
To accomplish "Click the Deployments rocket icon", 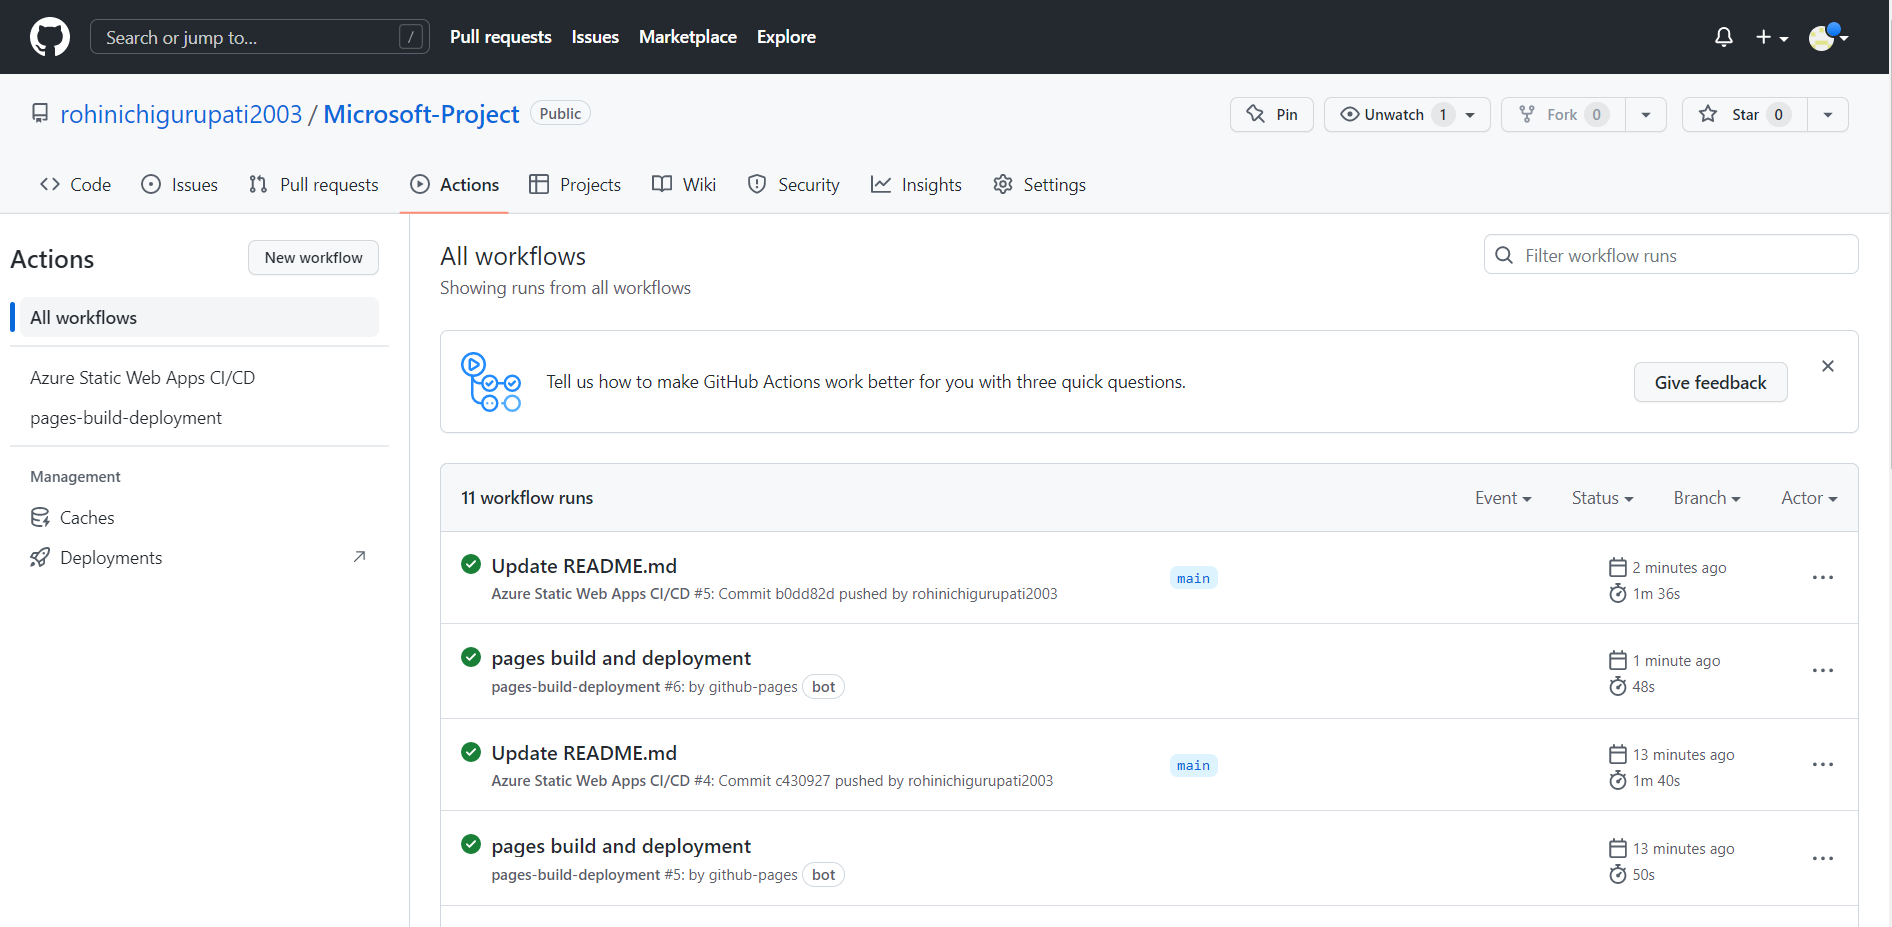I will tap(39, 557).
